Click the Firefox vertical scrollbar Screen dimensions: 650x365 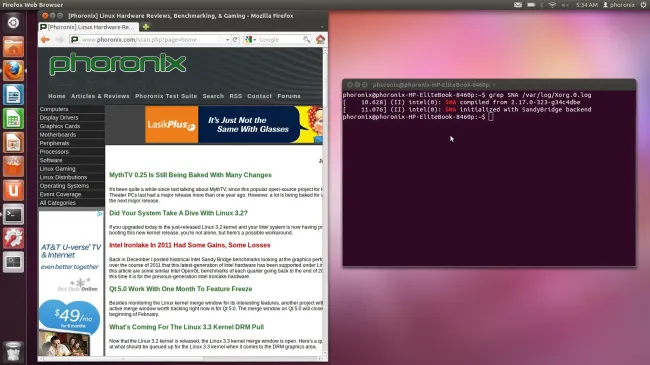coord(325,201)
